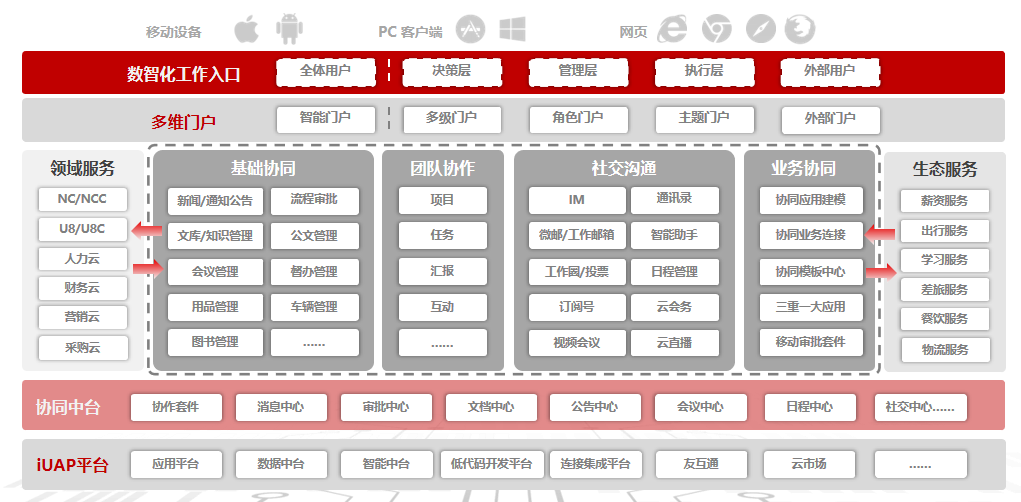Click the red right arrow pointing to 学习服务
Viewport: 1021px width, 502px height.
click(881, 271)
